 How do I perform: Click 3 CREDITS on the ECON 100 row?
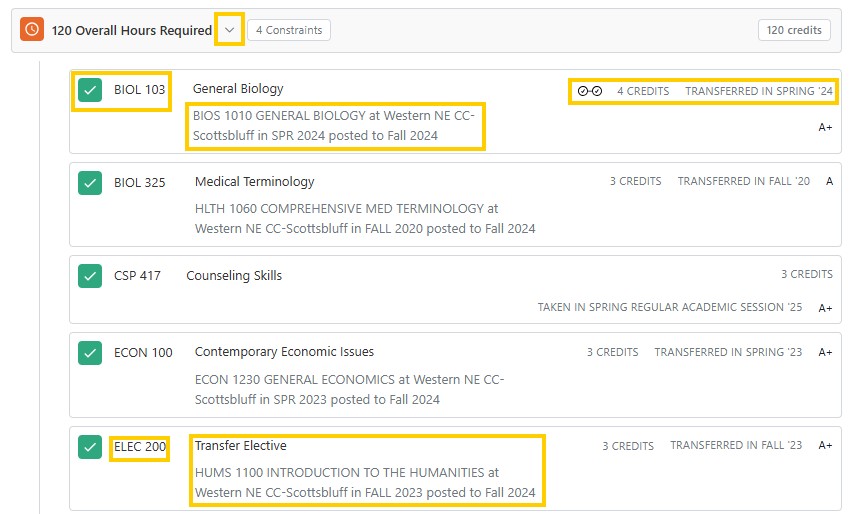613,352
